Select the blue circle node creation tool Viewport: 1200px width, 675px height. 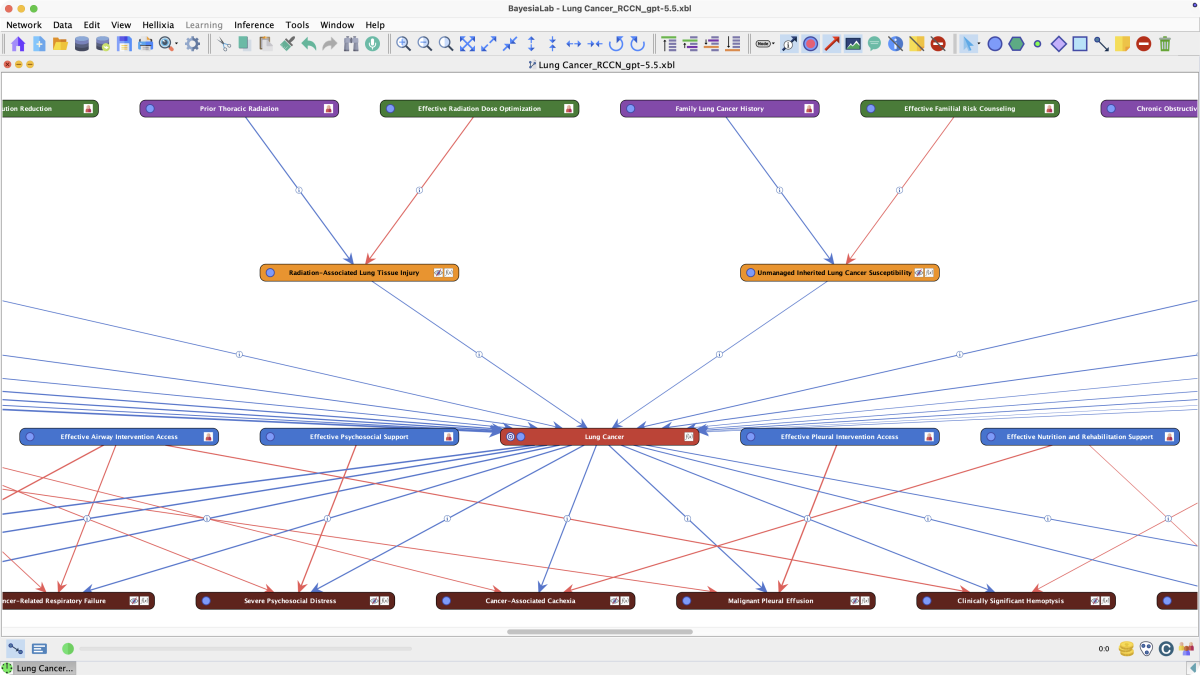pyautogui.click(x=995, y=44)
